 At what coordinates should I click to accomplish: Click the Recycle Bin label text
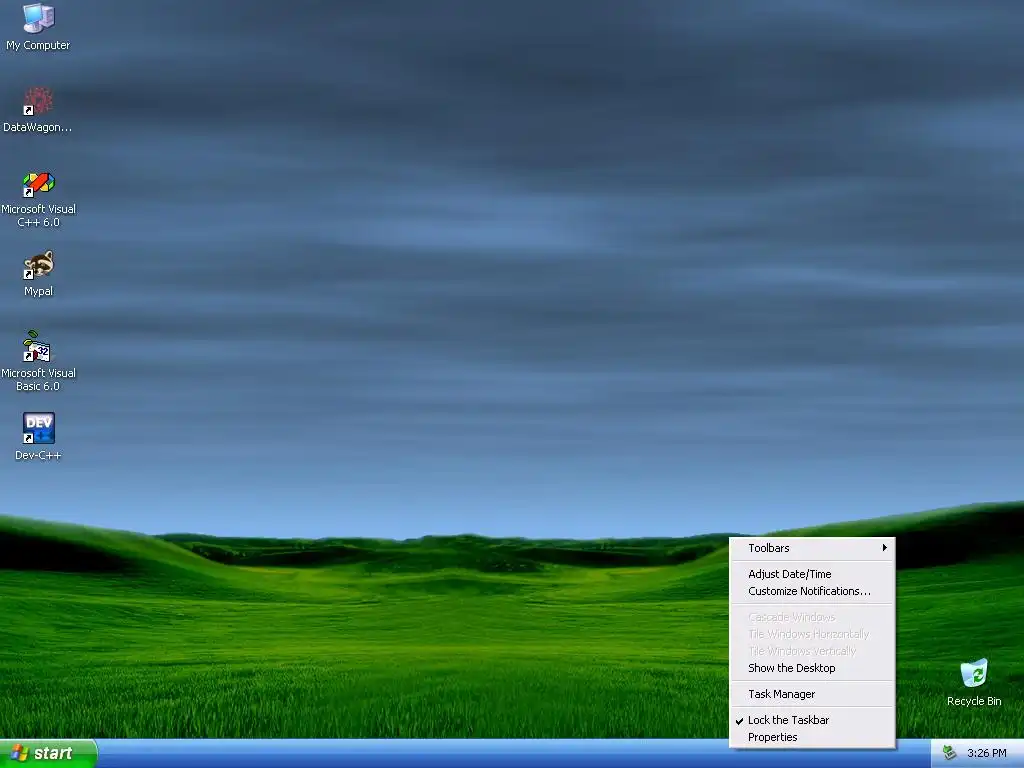[x=974, y=701]
